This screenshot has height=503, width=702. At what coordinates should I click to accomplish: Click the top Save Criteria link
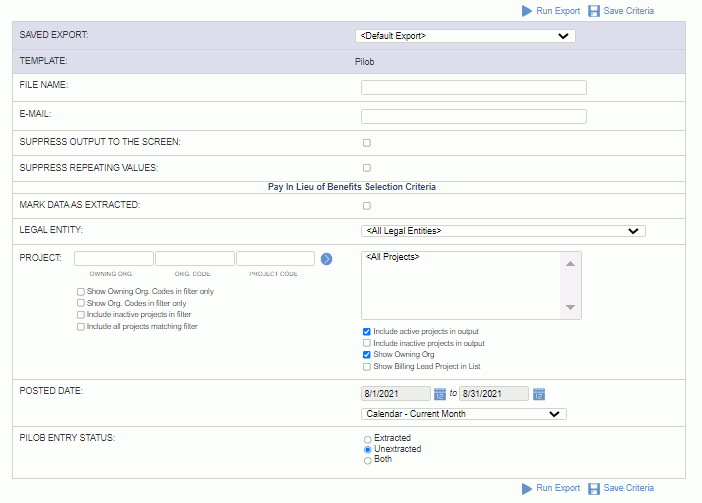coord(629,11)
